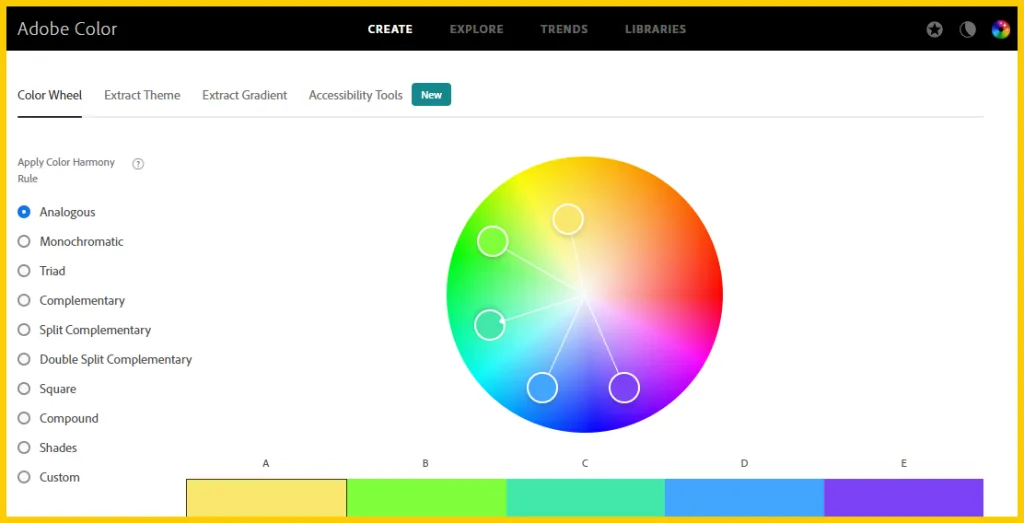Go to the CREATE menu
This screenshot has width=1024, height=523.
click(x=390, y=29)
